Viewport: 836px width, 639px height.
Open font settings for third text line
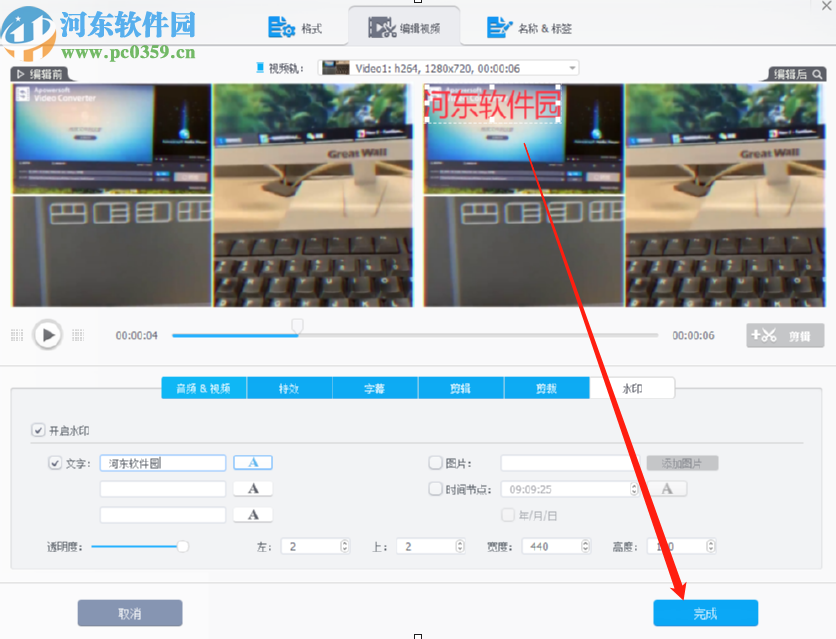[x=253, y=515]
